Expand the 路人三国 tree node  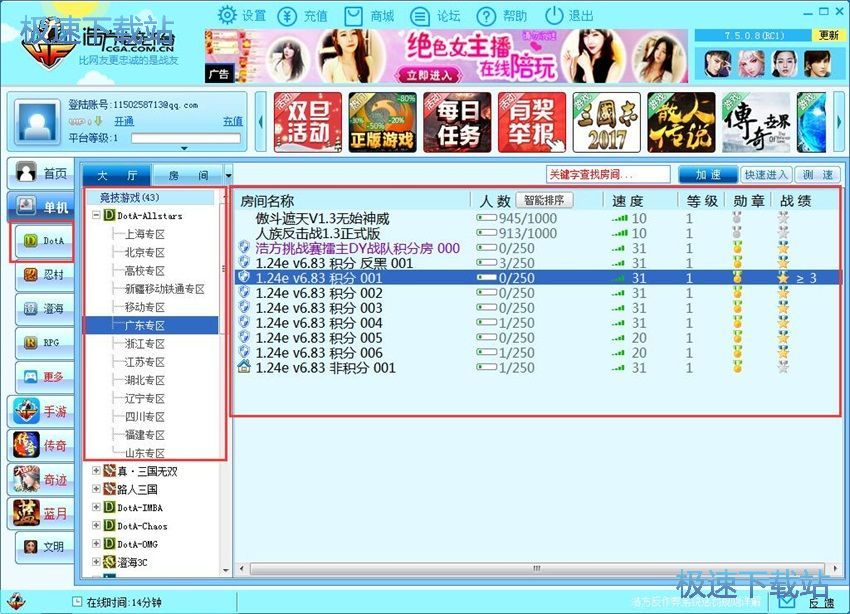(96, 489)
